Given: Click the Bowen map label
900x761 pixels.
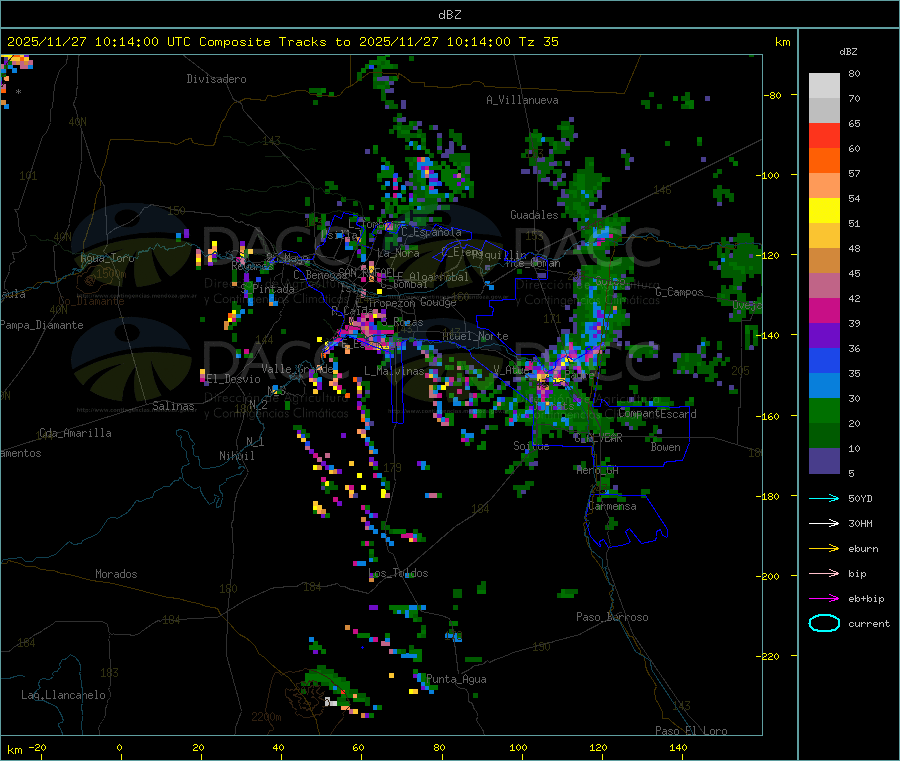Looking at the screenshot, I should tap(666, 447).
